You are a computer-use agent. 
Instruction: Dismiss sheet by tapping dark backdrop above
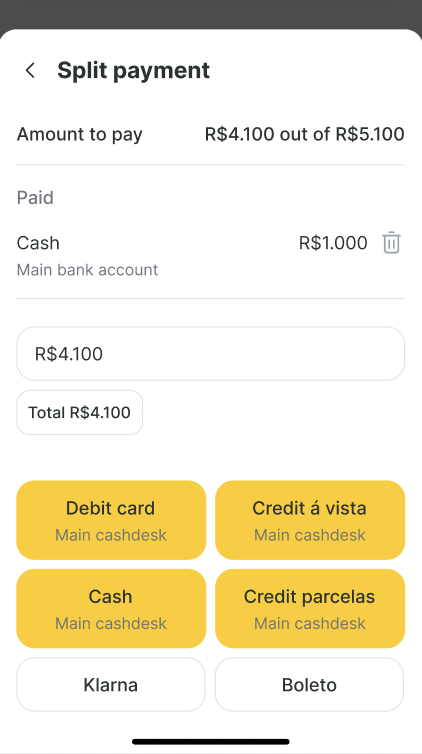211,13
